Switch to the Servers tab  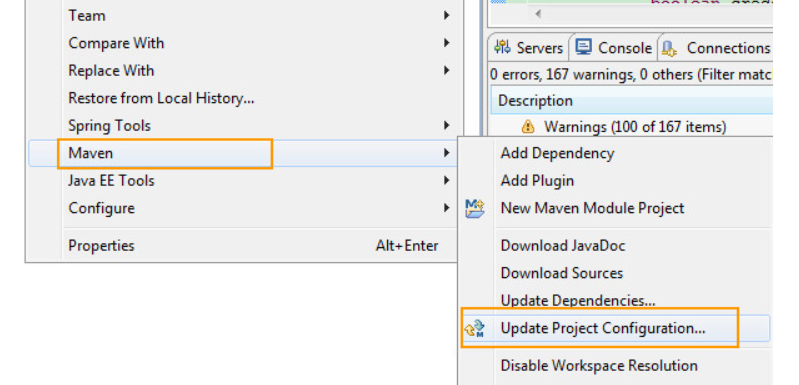click(x=528, y=48)
